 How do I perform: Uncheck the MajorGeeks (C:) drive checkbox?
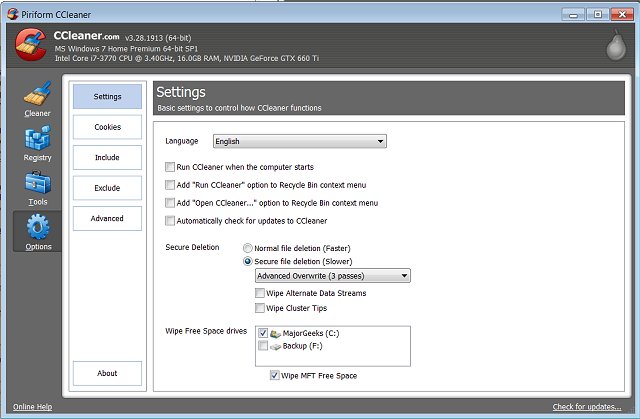[x=263, y=333]
